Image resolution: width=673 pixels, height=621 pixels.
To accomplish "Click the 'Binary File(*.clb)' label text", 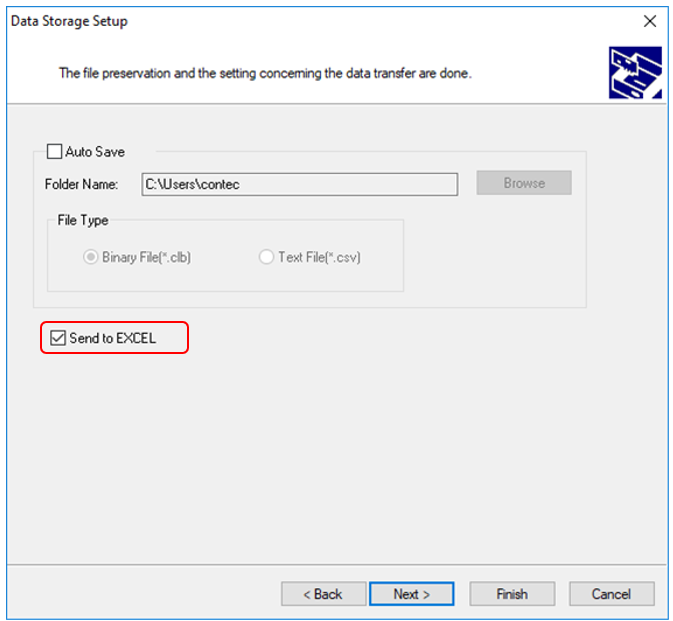I will [146, 257].
